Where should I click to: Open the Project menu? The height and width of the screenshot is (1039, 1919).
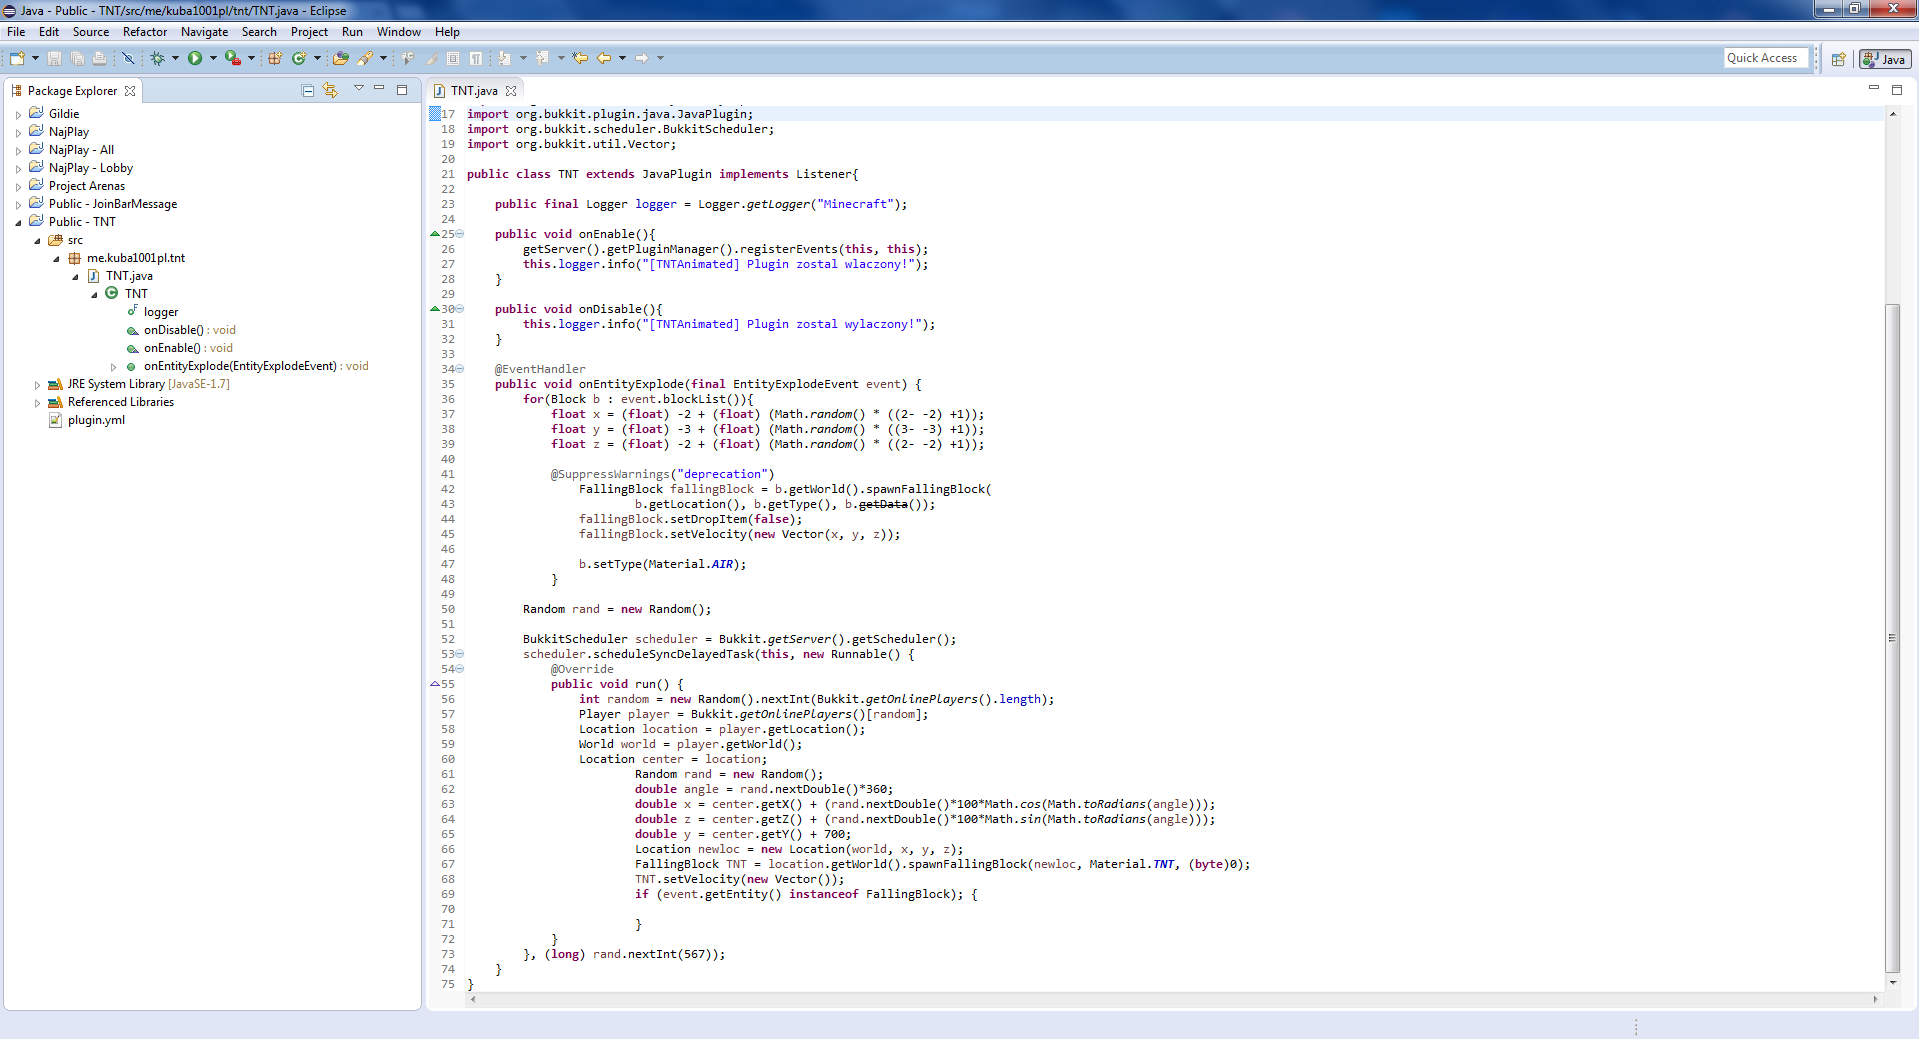tap(309, 32)
